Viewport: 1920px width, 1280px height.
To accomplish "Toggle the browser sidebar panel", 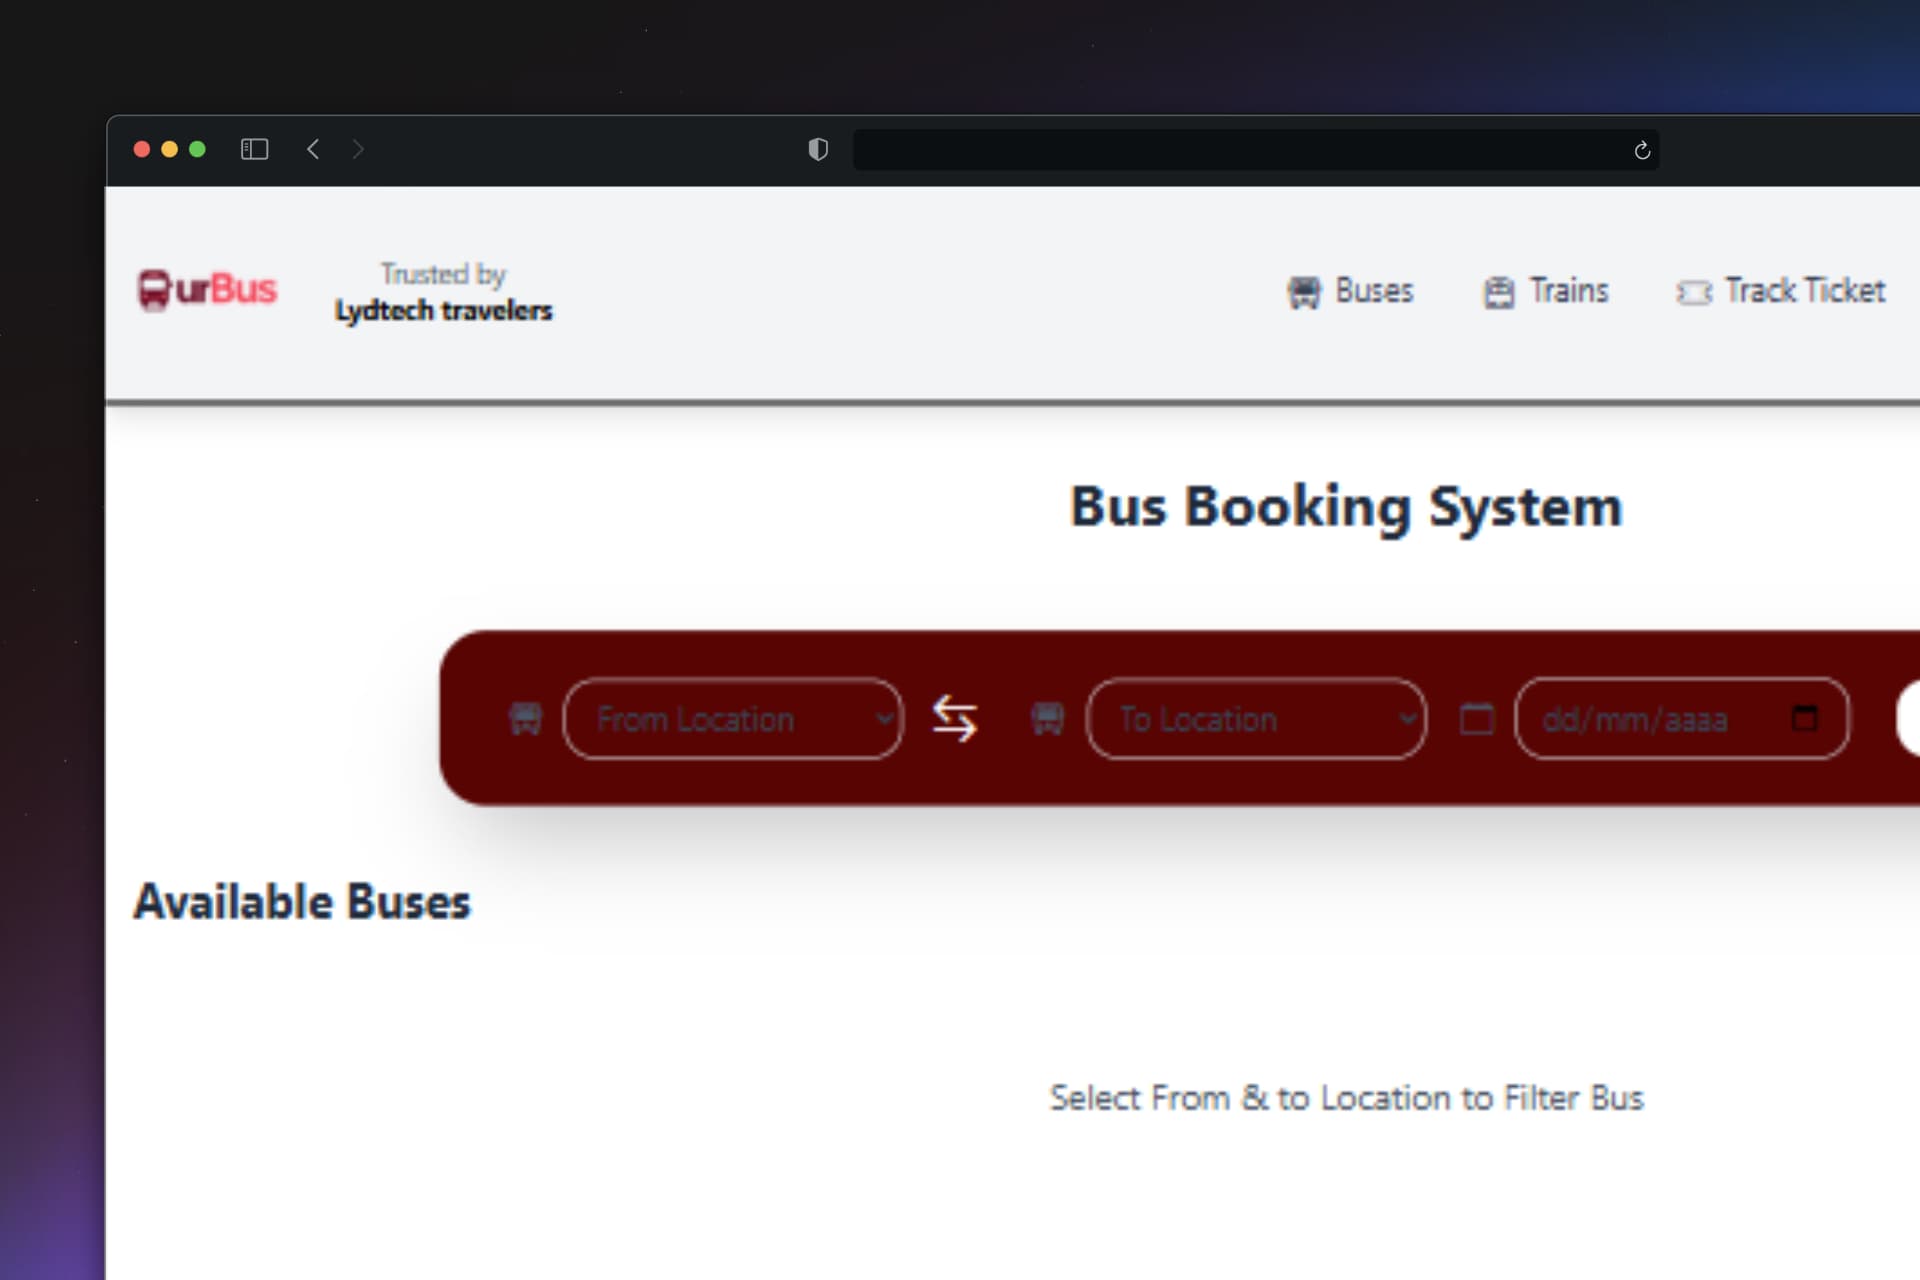I will point(254,149).
